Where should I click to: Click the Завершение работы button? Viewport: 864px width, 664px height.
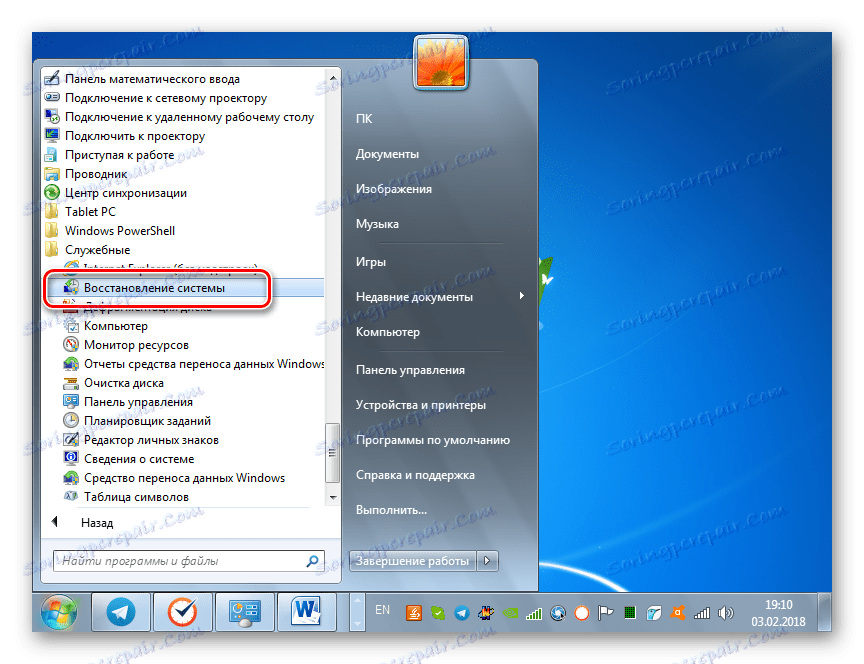(412, 561)
